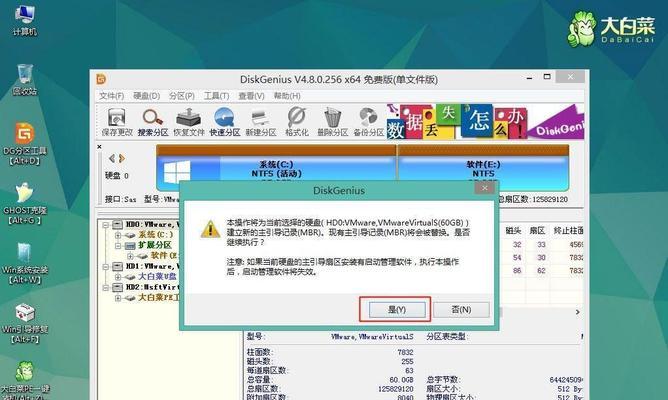
Task: Select 大白菜U盘 in the disk tree
Action: (157, 277)
